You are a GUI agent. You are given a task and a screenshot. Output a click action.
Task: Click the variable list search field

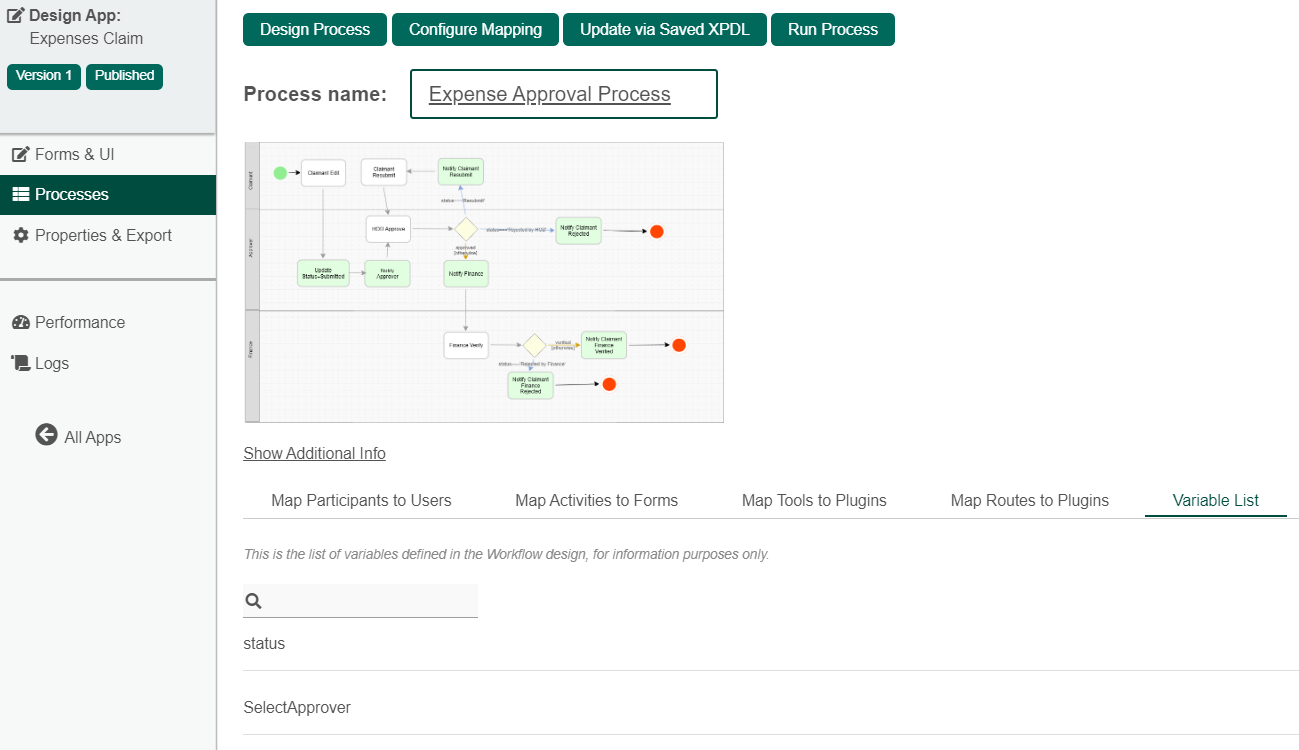[370, 601]
